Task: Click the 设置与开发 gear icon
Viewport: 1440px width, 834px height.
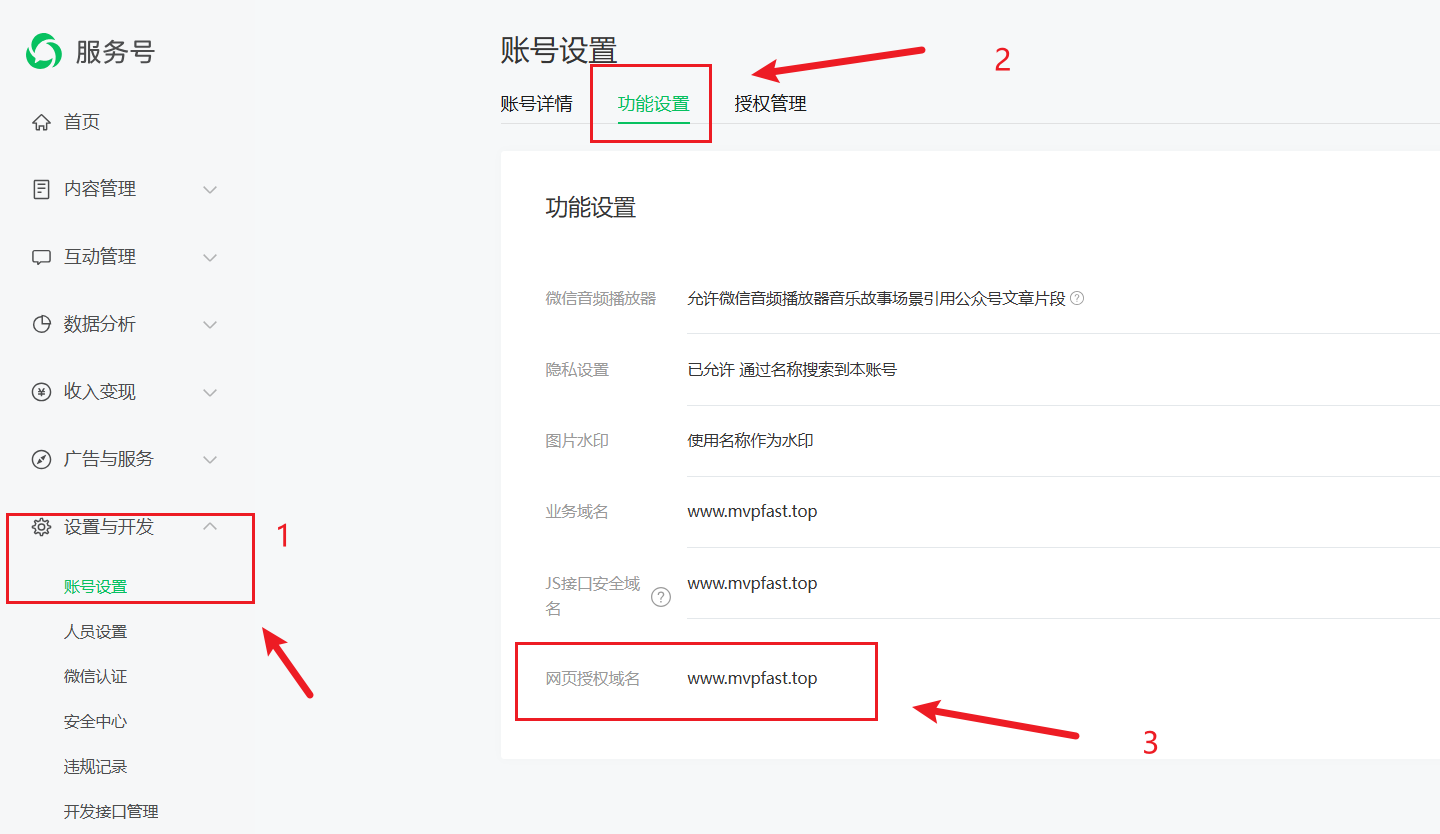Action: [x=41, y=527]
